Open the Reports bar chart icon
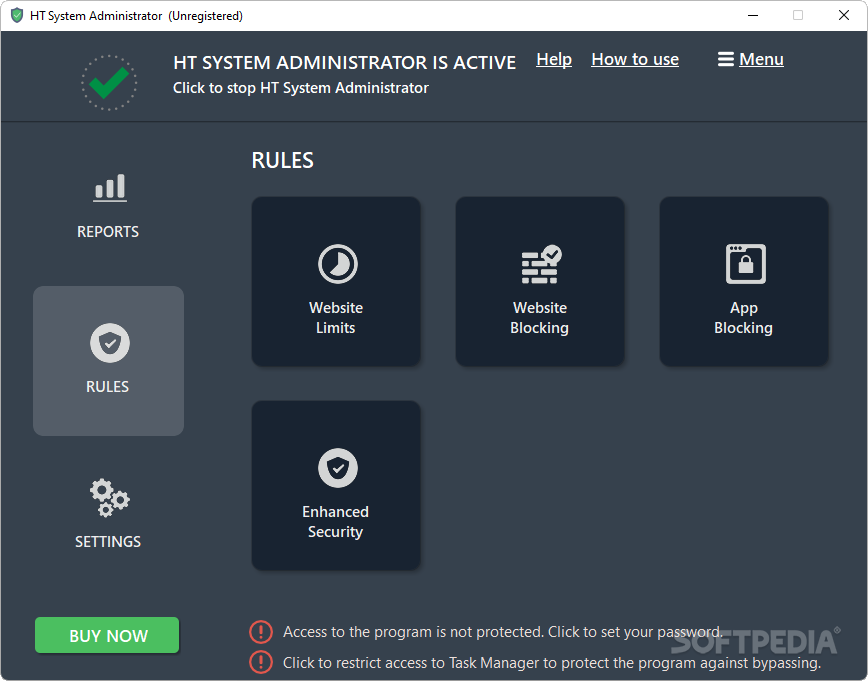This screenshot has width=868, height=681. coord(110,188)
